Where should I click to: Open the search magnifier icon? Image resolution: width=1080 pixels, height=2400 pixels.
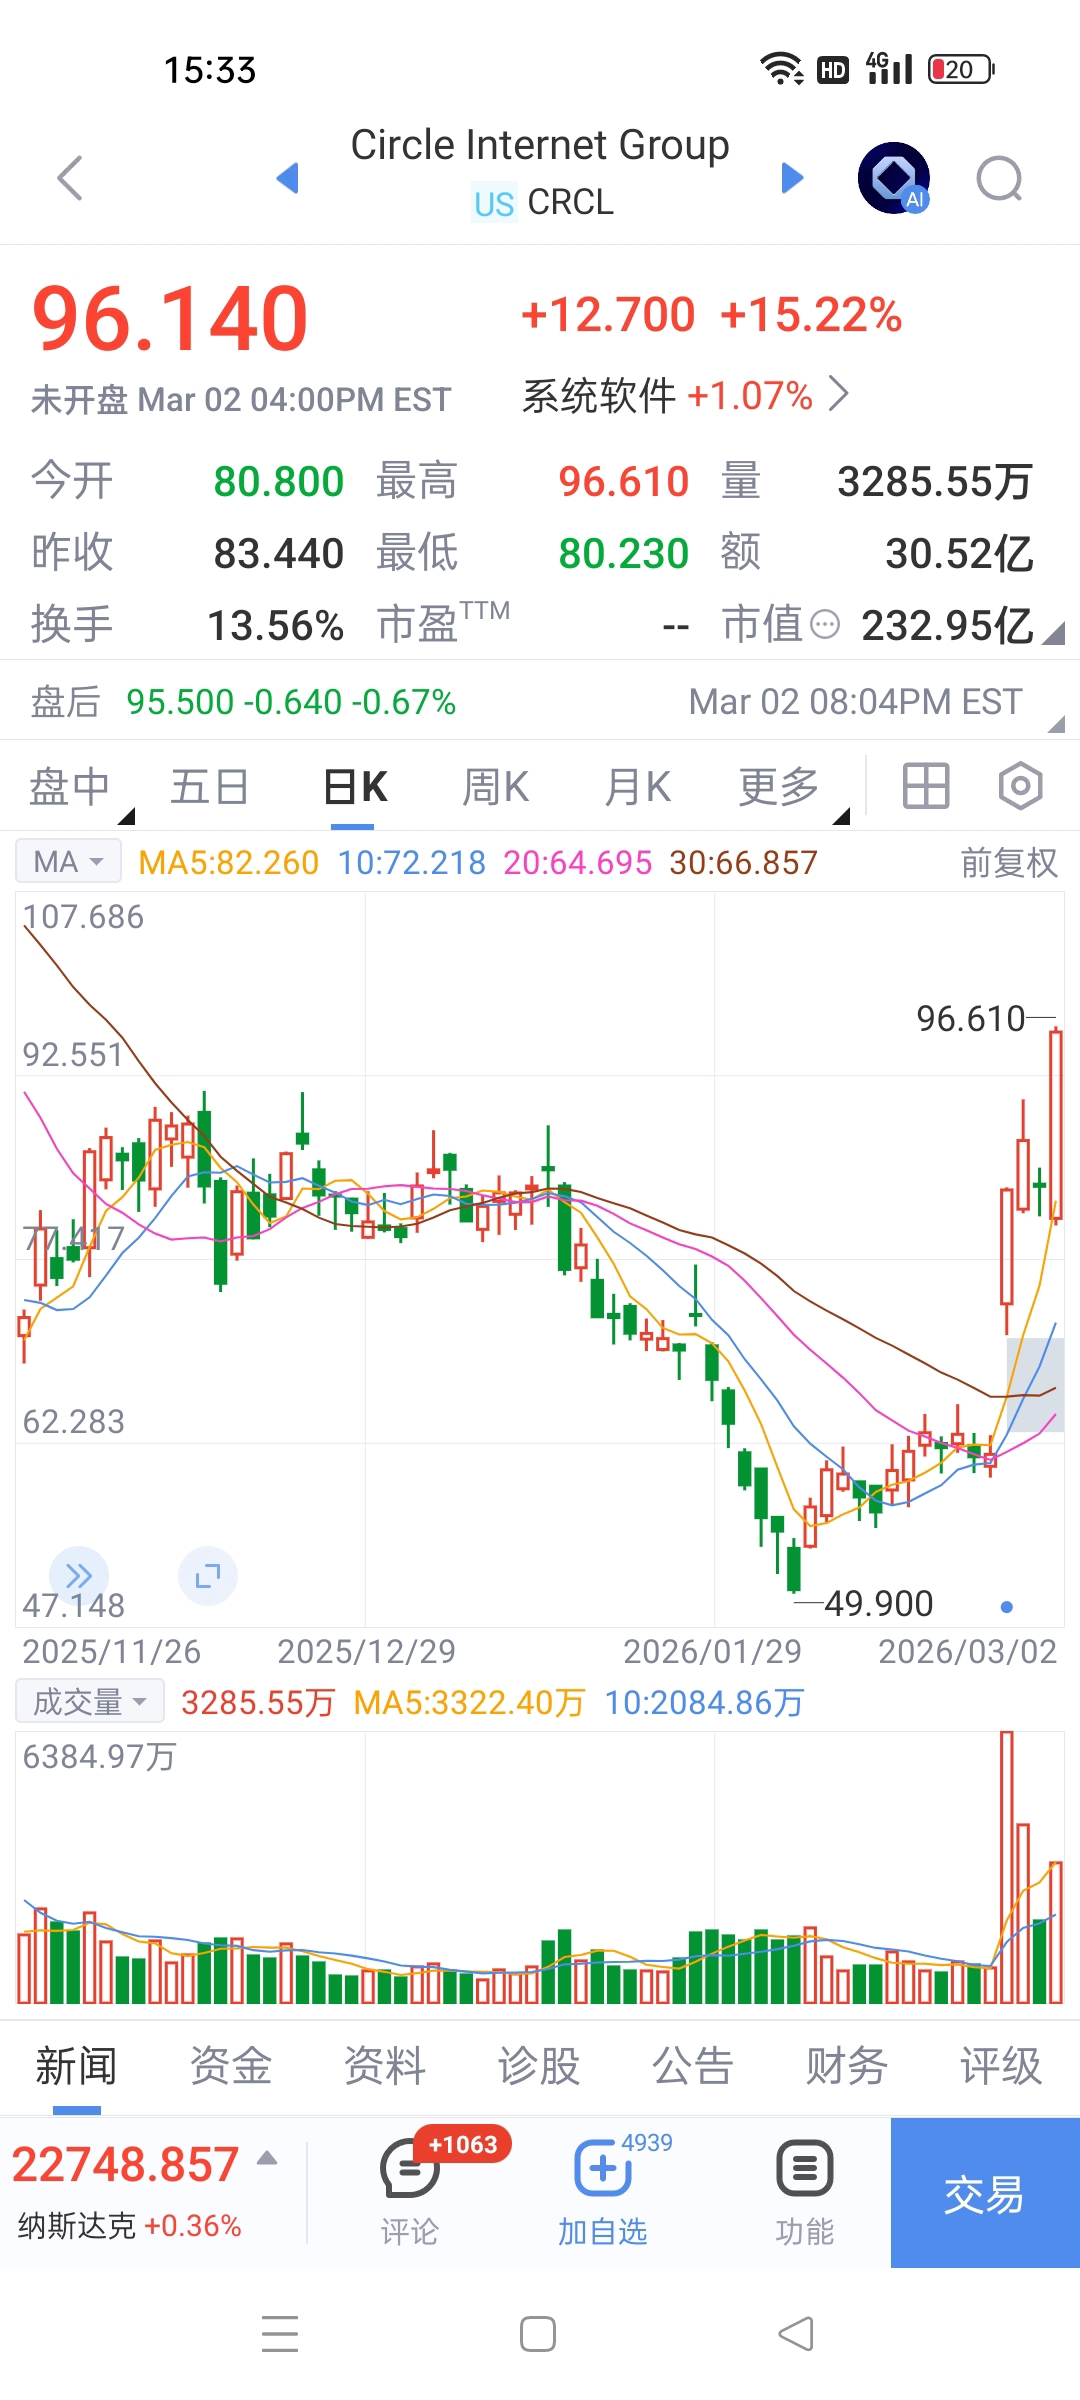point(999,179)
